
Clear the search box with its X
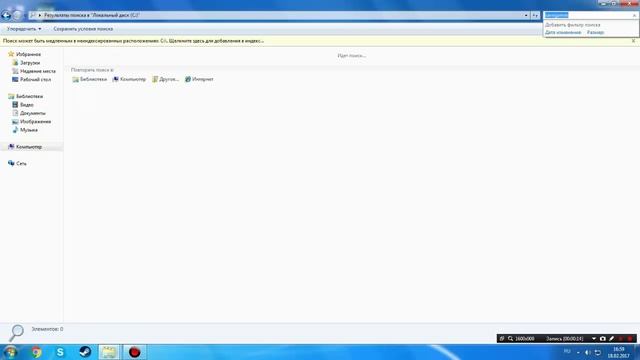[634, 15]
